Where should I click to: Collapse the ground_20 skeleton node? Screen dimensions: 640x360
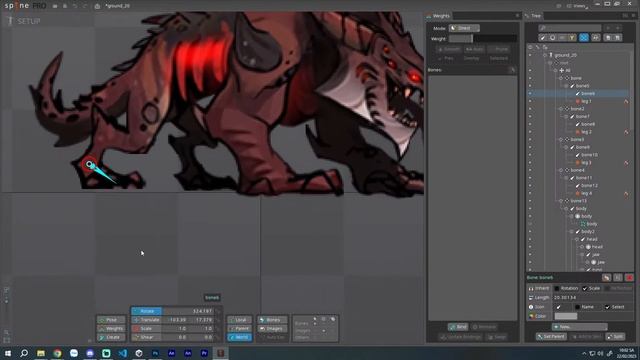[545, 55]
